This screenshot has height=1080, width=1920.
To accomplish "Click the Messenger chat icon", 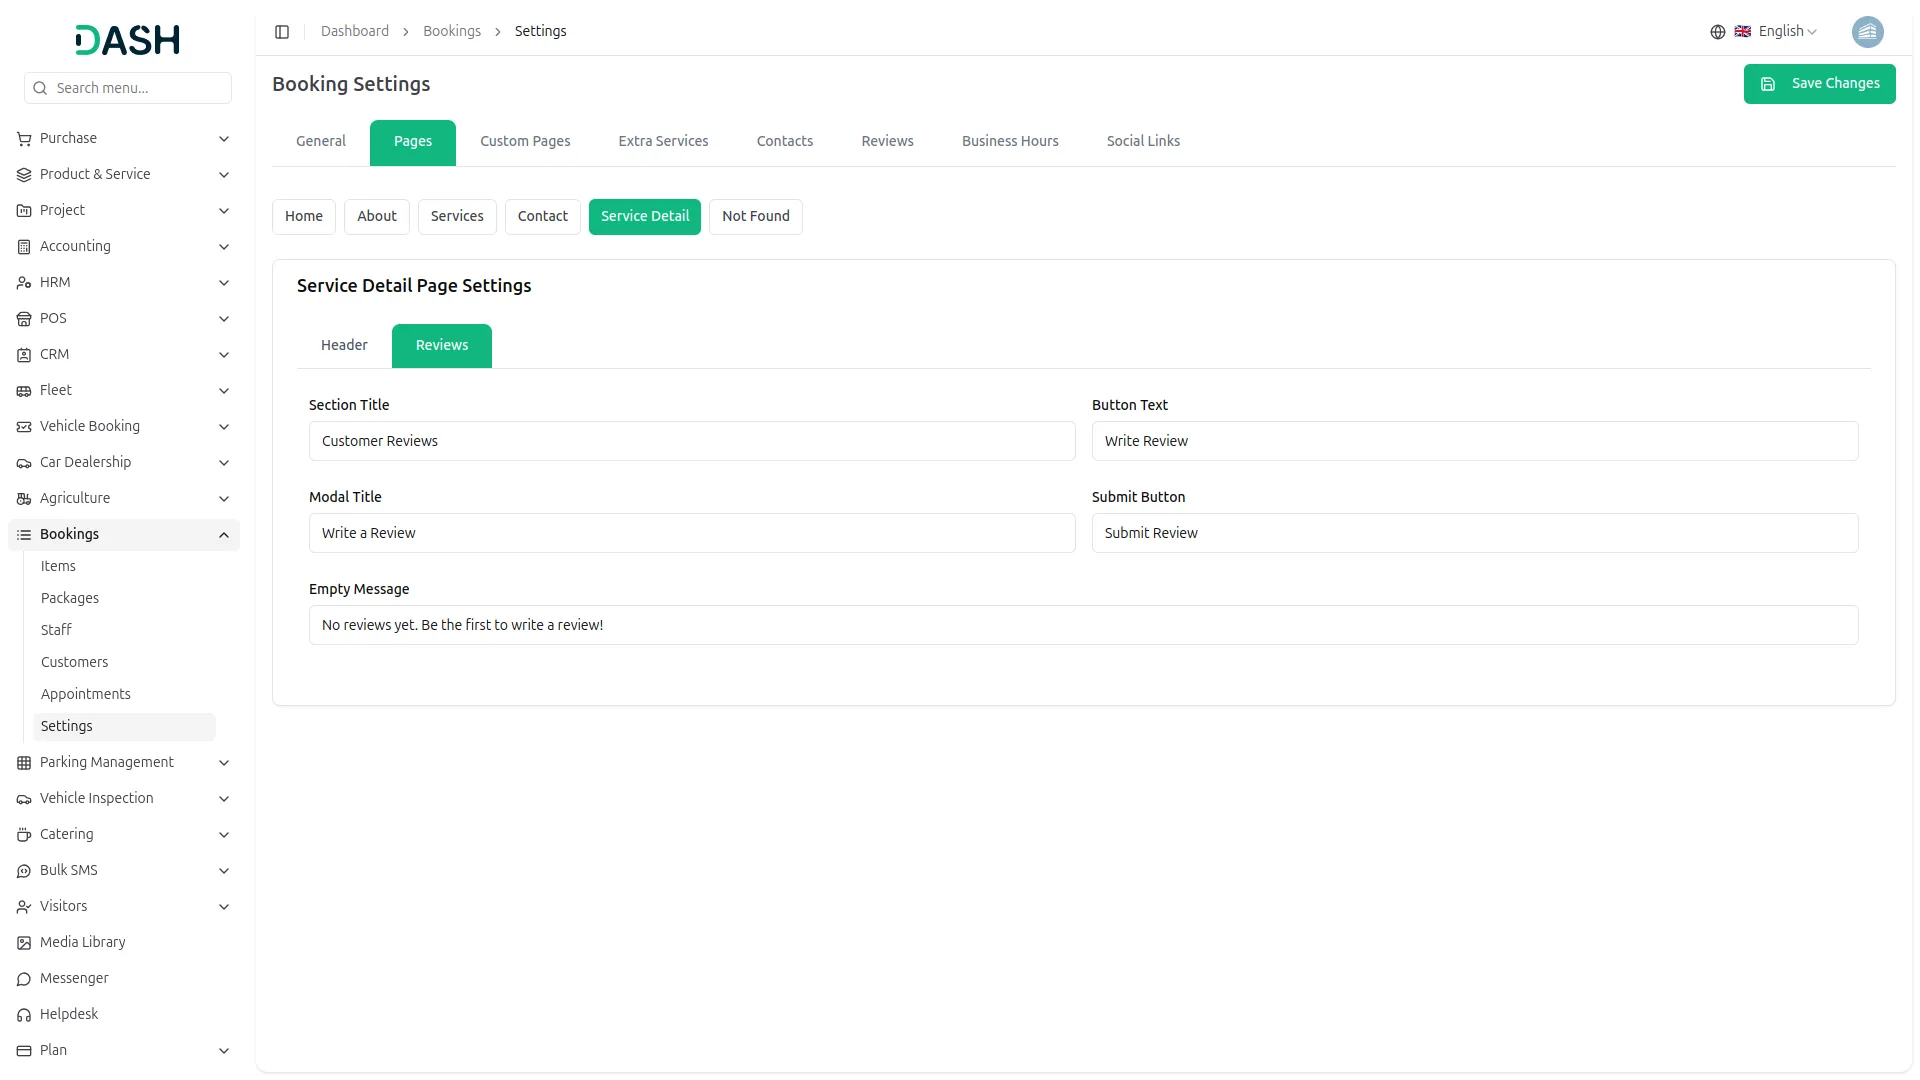I will 24,979.
